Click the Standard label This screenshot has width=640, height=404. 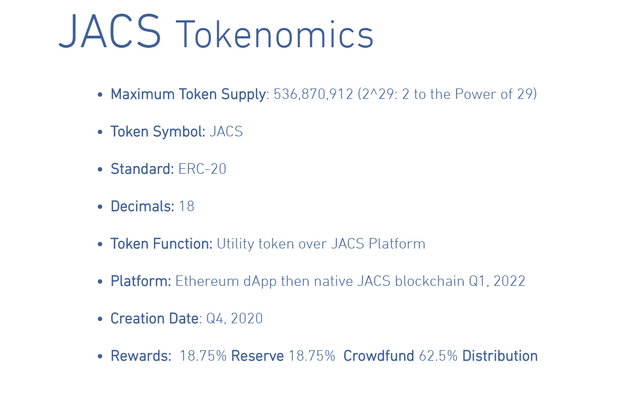[142, 169]
